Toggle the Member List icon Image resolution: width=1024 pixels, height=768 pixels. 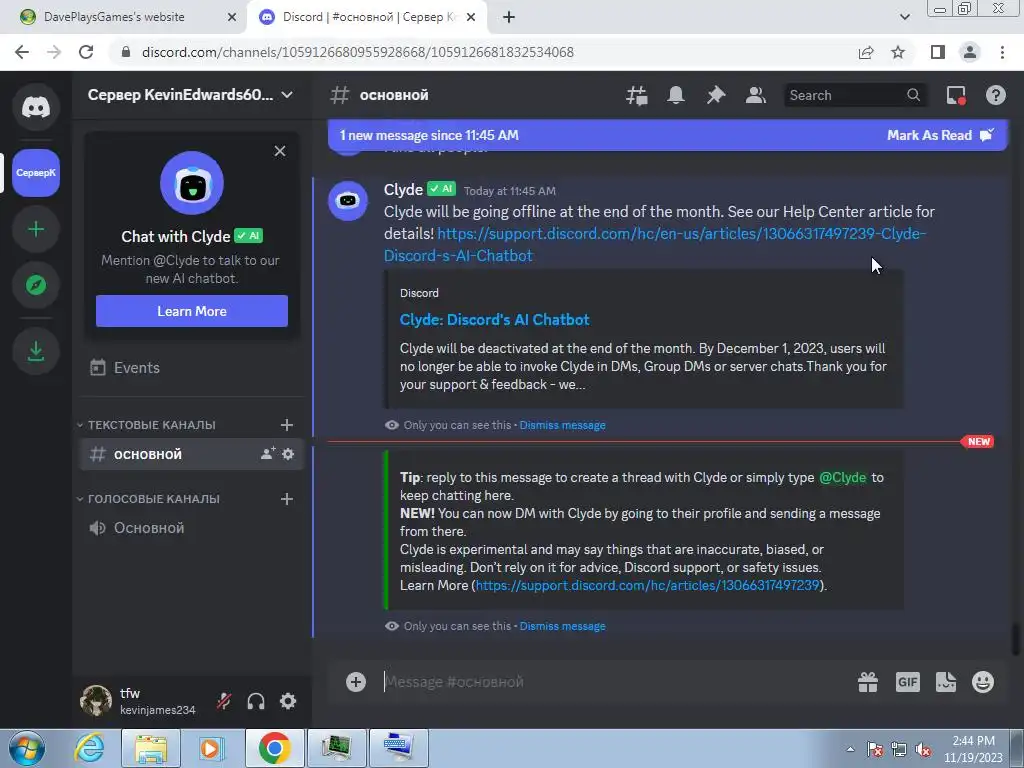point(756,95)
